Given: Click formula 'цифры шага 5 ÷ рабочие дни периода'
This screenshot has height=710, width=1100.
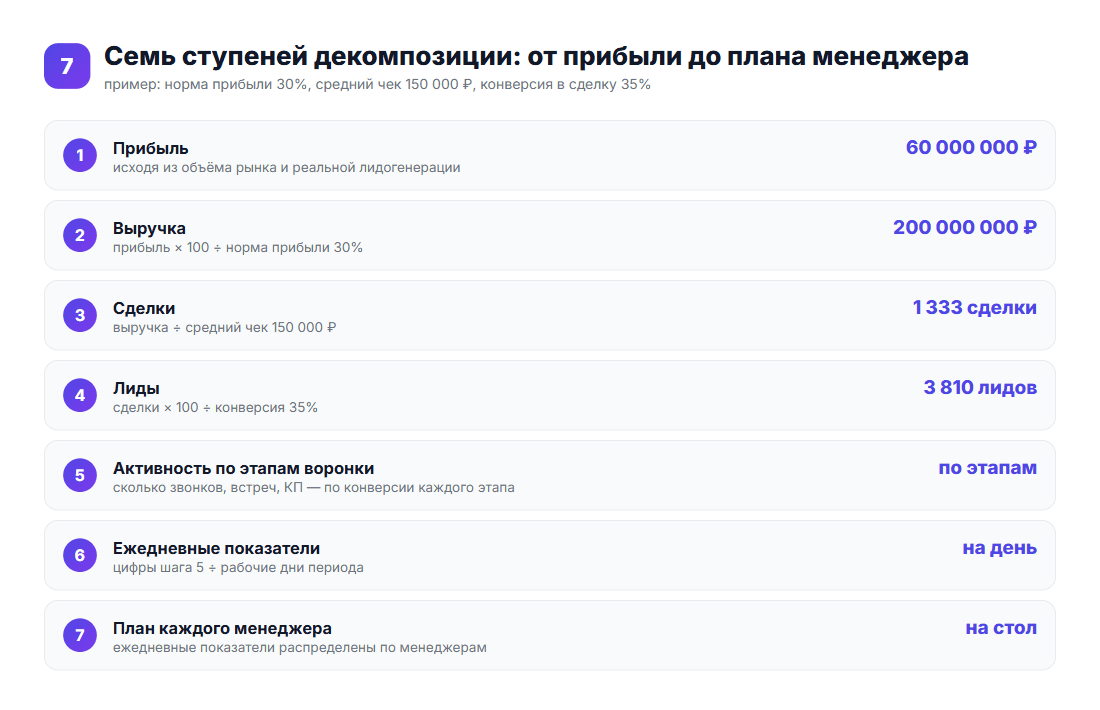Looking at the screenshot, I should [239, 568].
